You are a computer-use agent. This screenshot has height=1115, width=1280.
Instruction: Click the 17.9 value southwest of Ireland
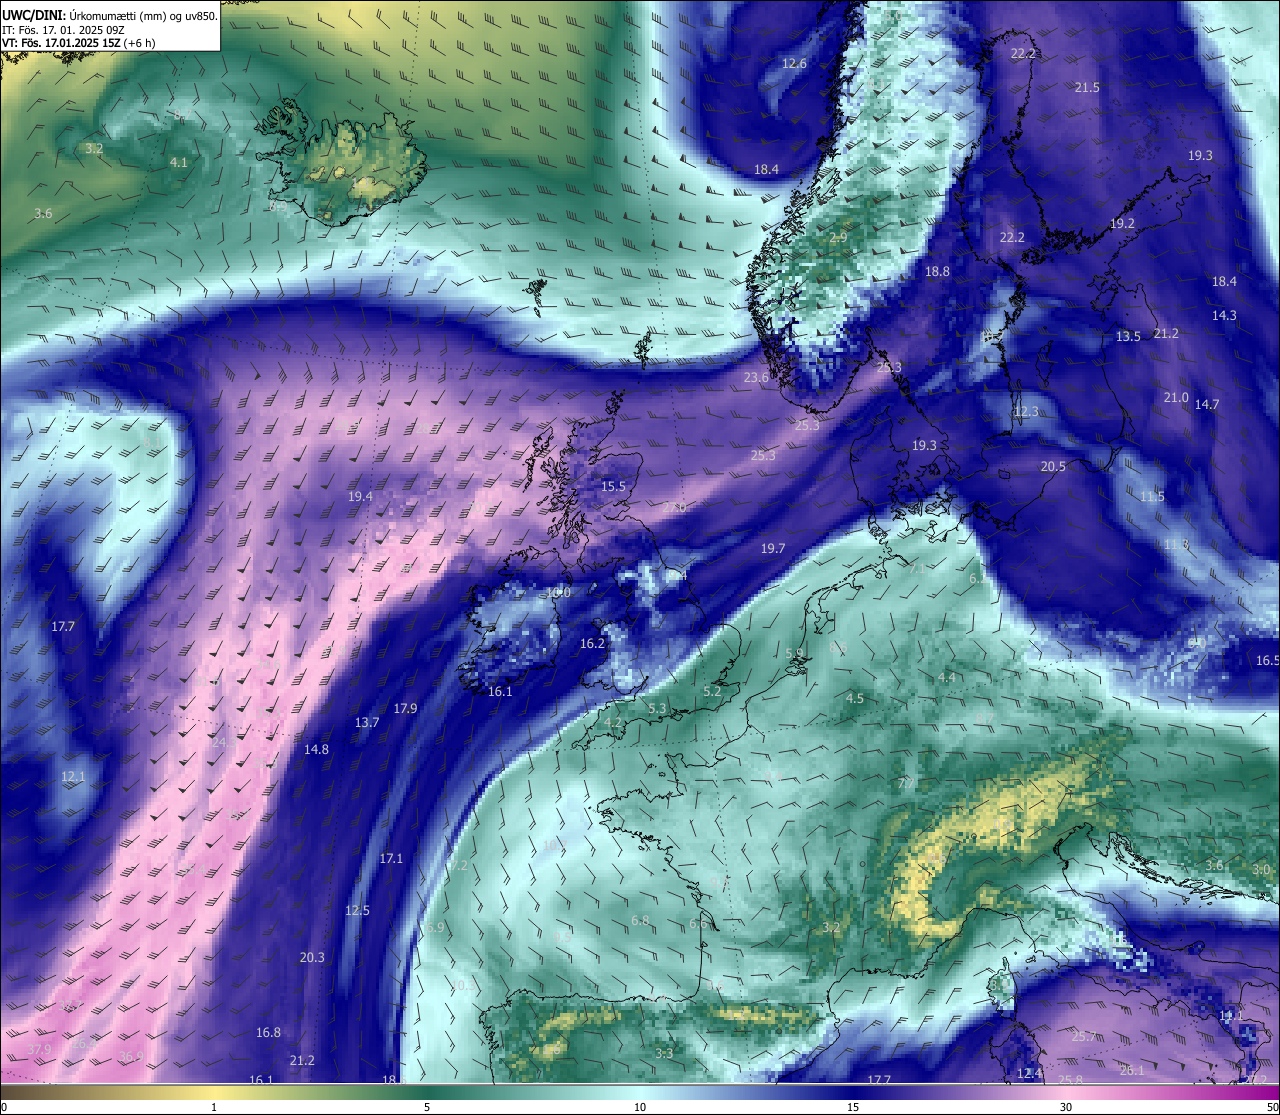click(x=405, y=708)
